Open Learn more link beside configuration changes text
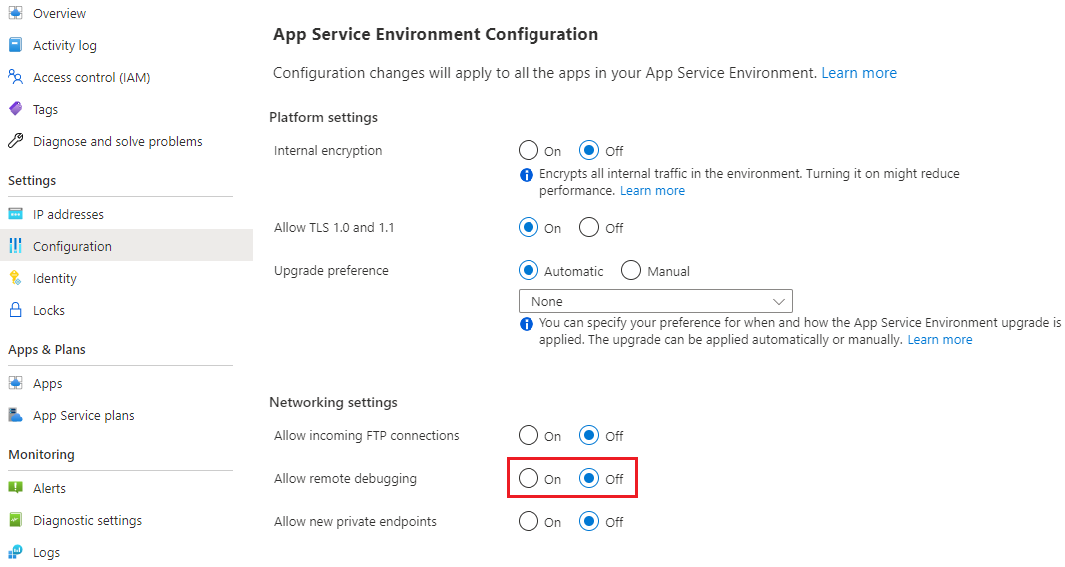Screen dimensions: 1065x567 tap(859, 73)
